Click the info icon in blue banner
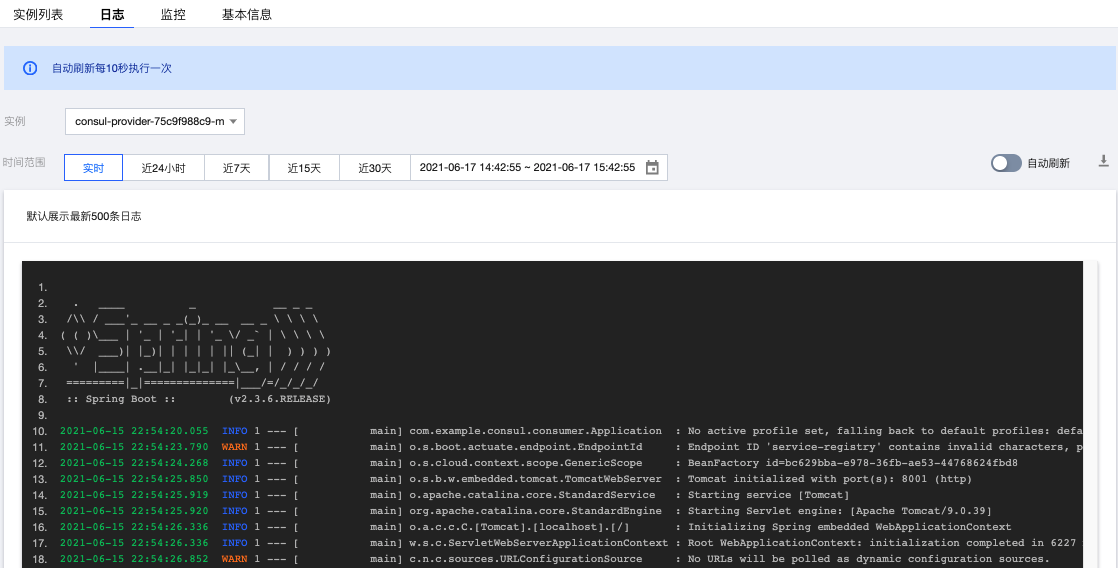The width and height of the screenshot is (1118, 568). pos(30,68)
